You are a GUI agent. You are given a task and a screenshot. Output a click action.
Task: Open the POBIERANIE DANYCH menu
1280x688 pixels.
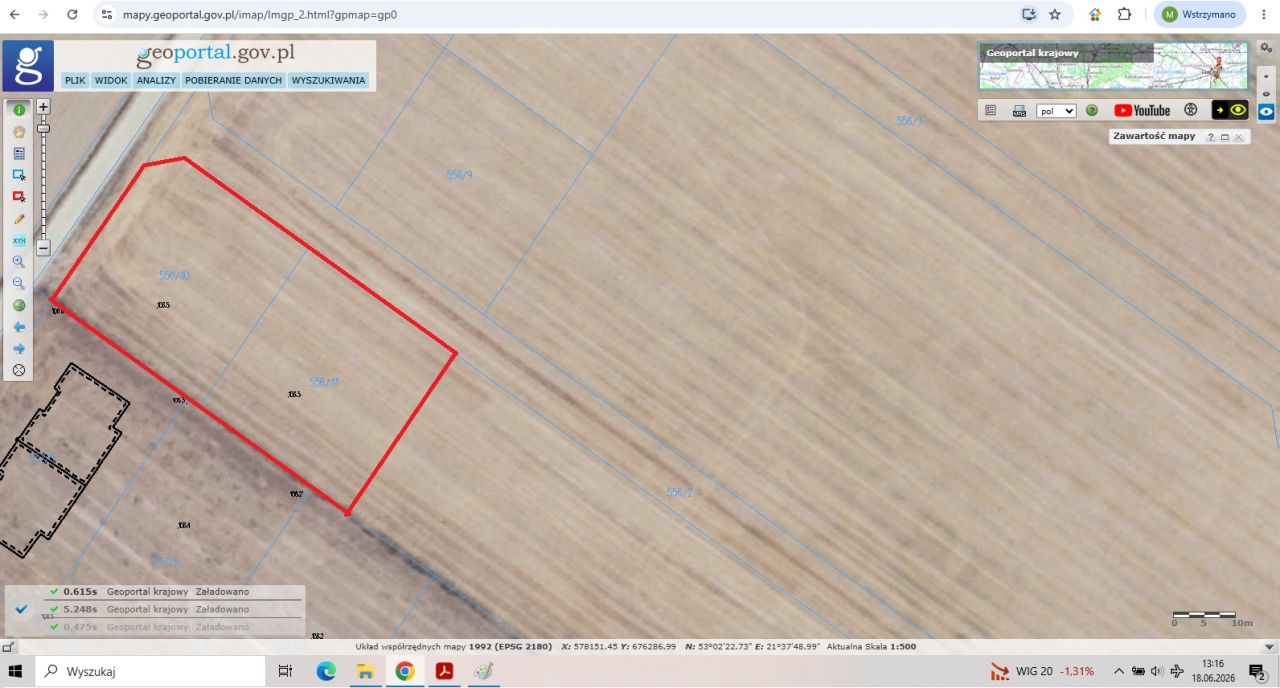tap(234, 80)
